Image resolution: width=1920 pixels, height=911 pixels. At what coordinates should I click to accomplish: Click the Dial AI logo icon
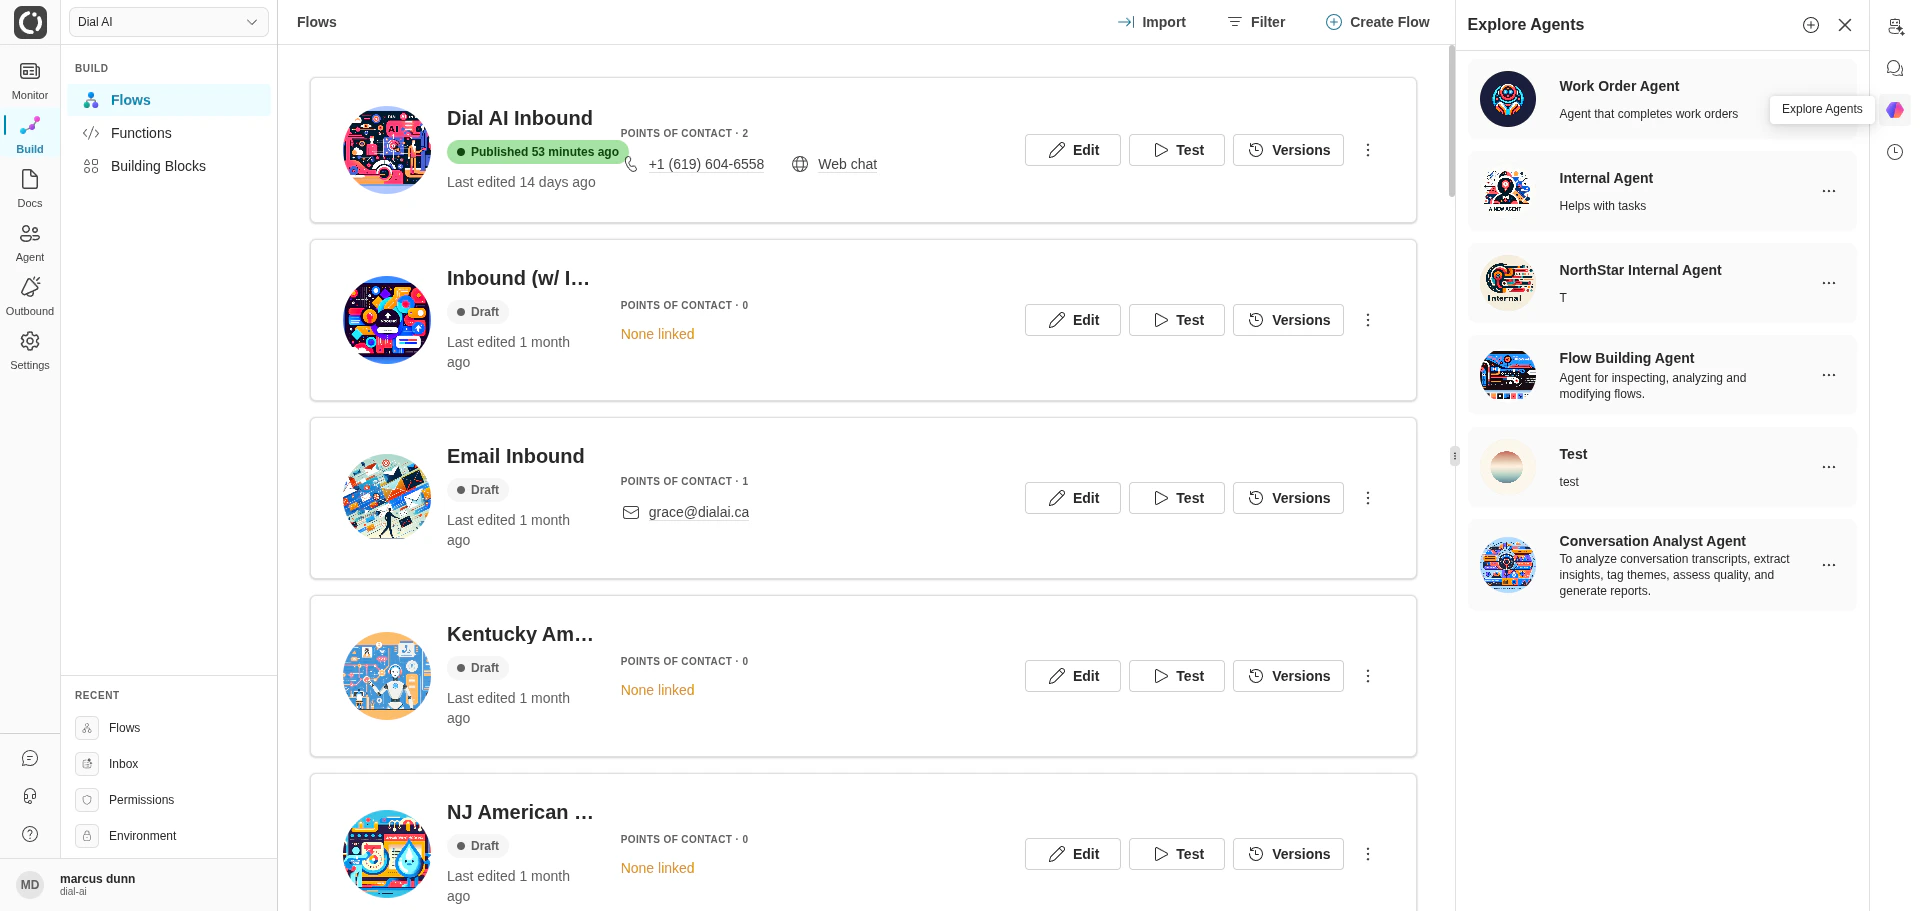(30, 22)
